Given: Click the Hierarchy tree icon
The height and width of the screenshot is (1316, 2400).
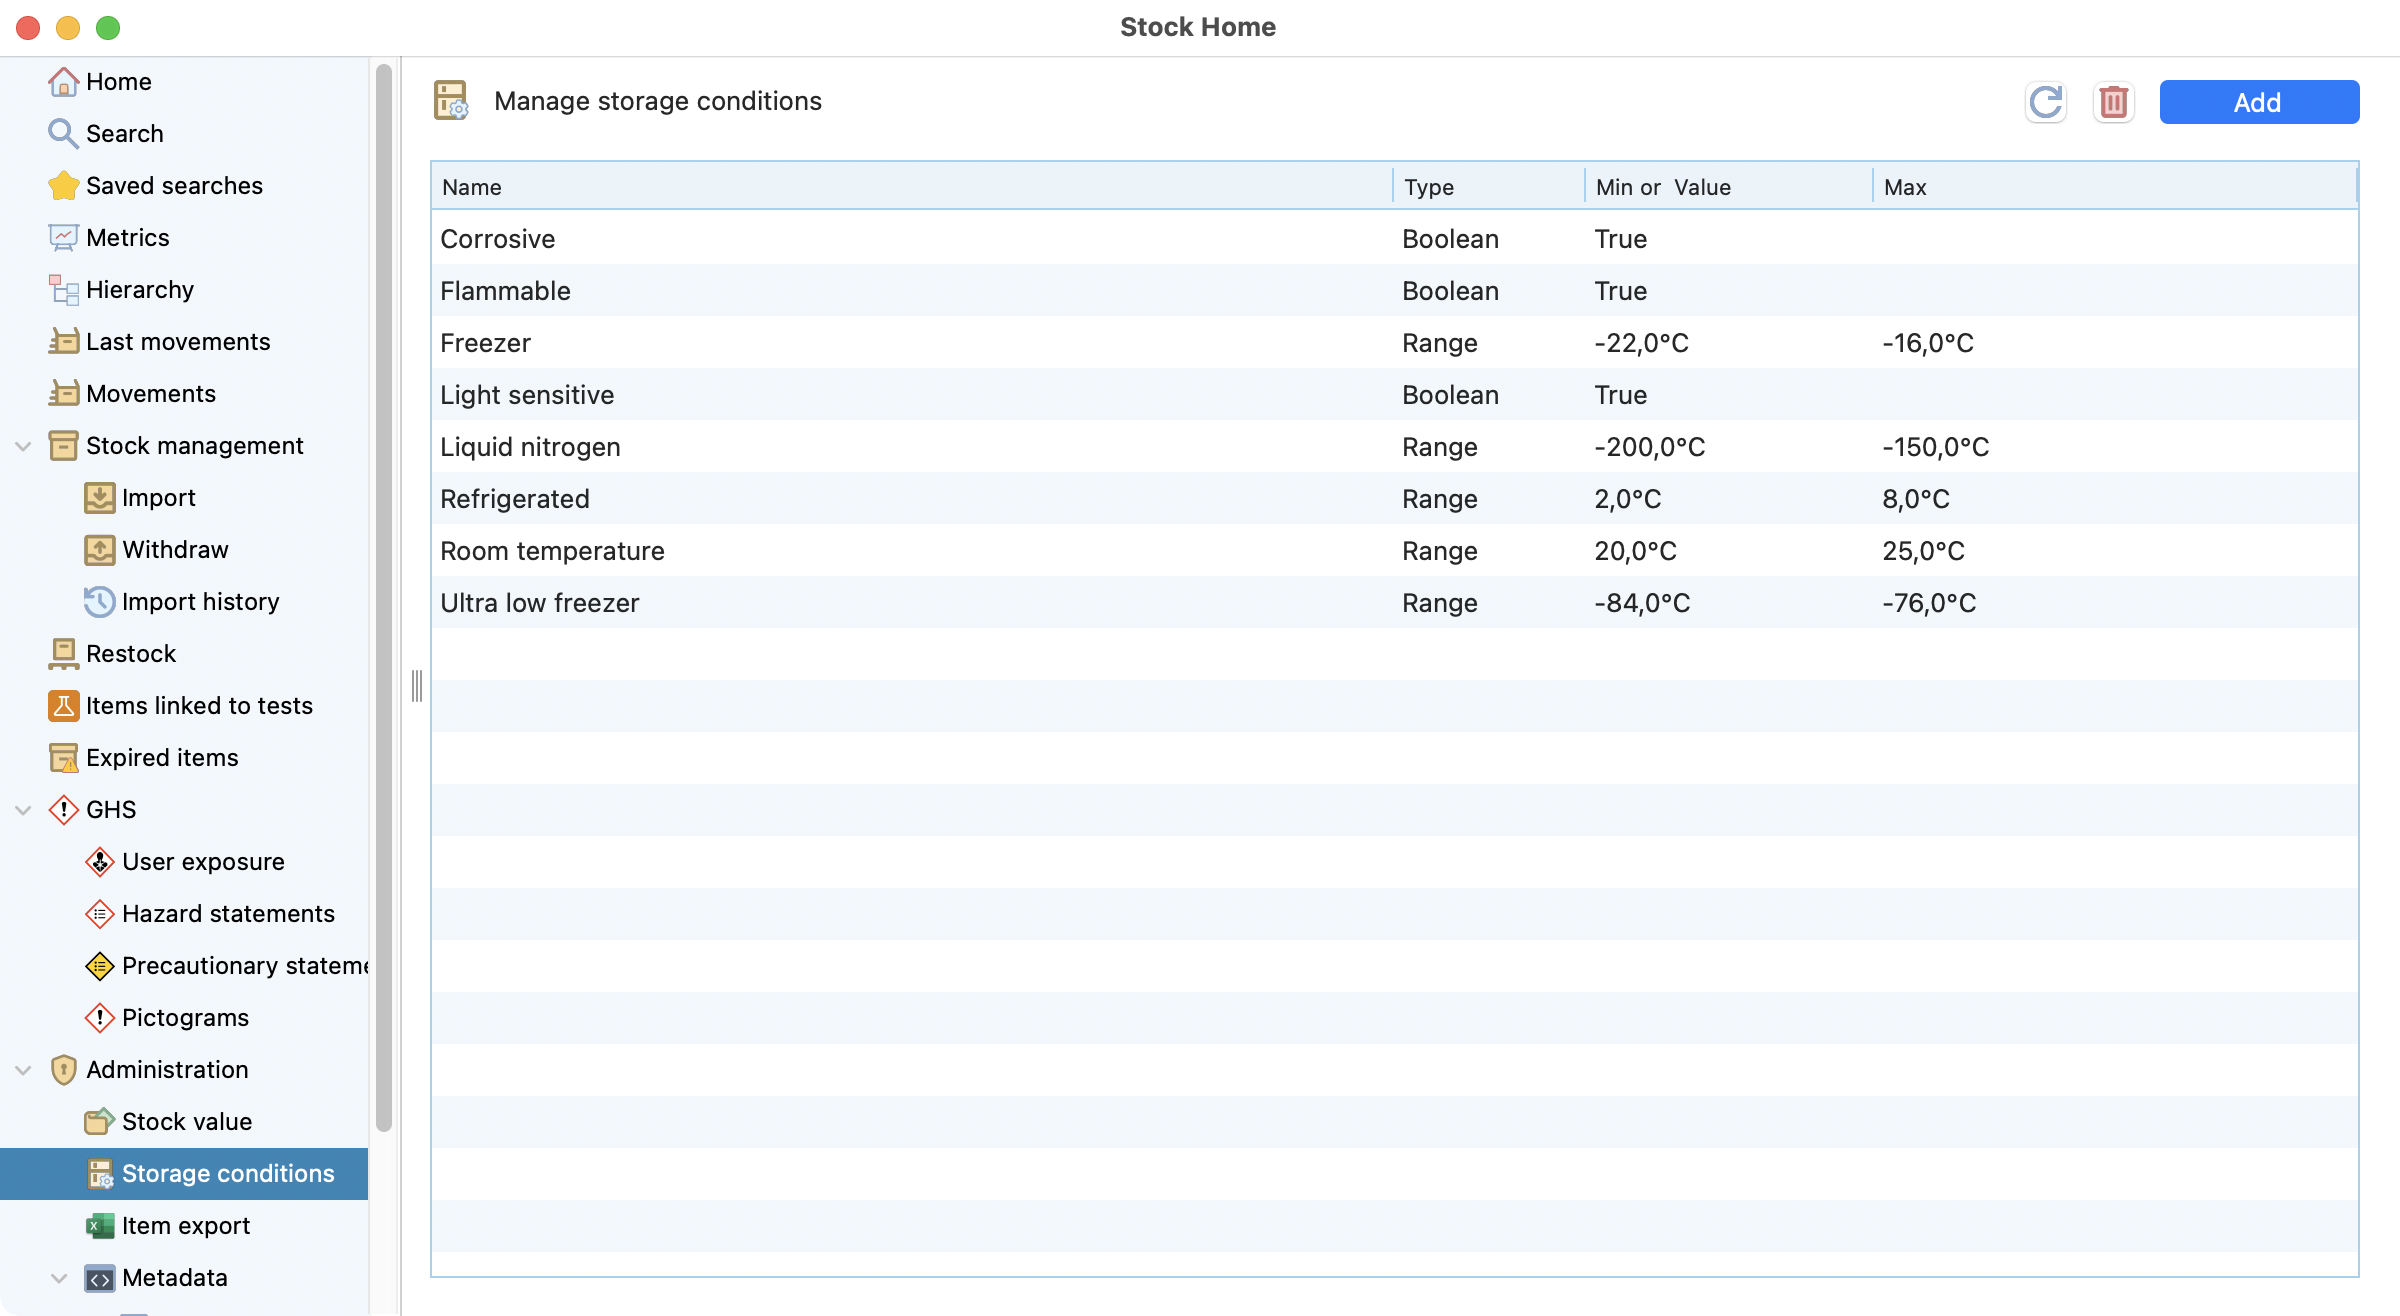Looking at the screenshot, I should [x=63, y=290].
